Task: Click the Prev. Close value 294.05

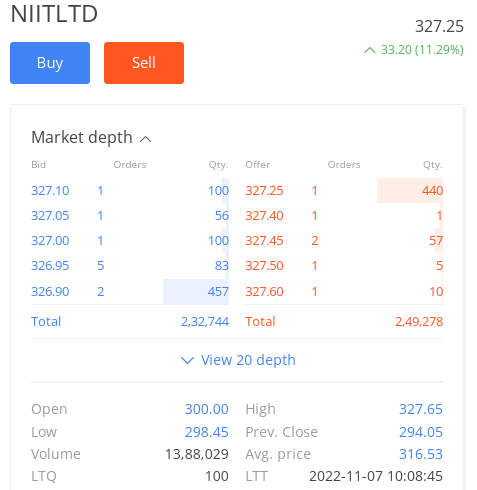Action: coord(421,432)
